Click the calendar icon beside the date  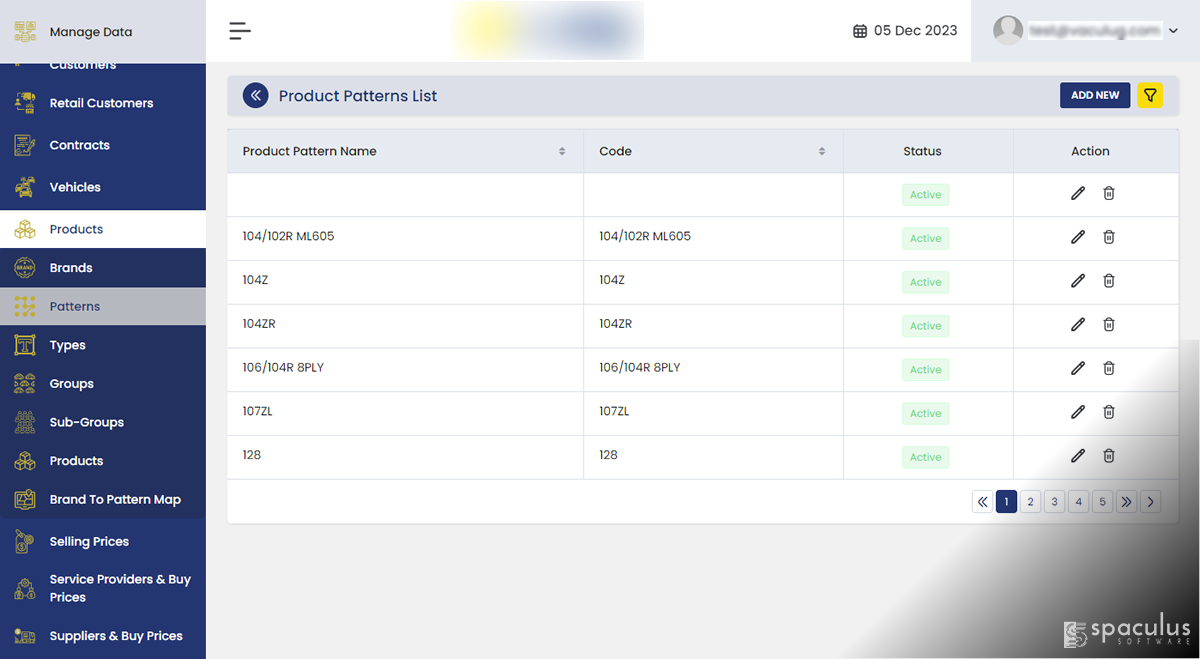pos(860,31)
